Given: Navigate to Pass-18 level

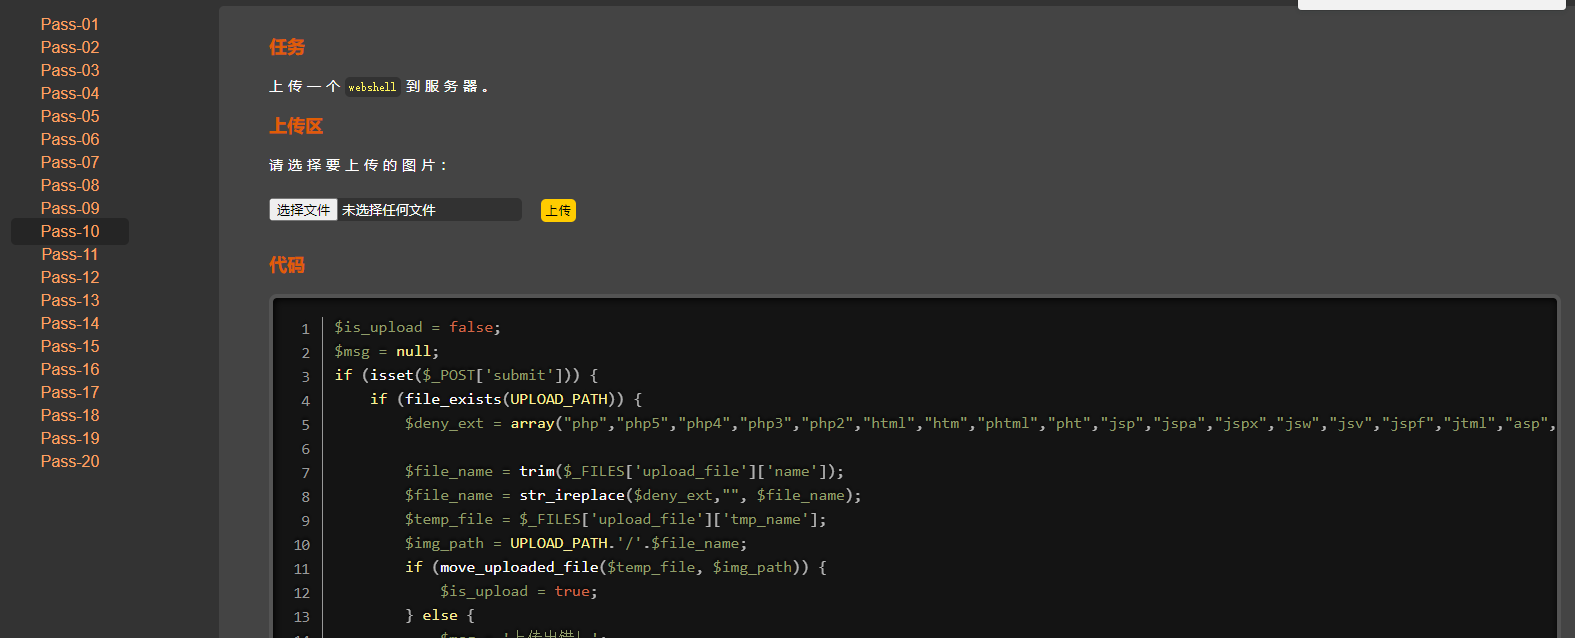Looking at the screenshot, I should coord(69,415).
